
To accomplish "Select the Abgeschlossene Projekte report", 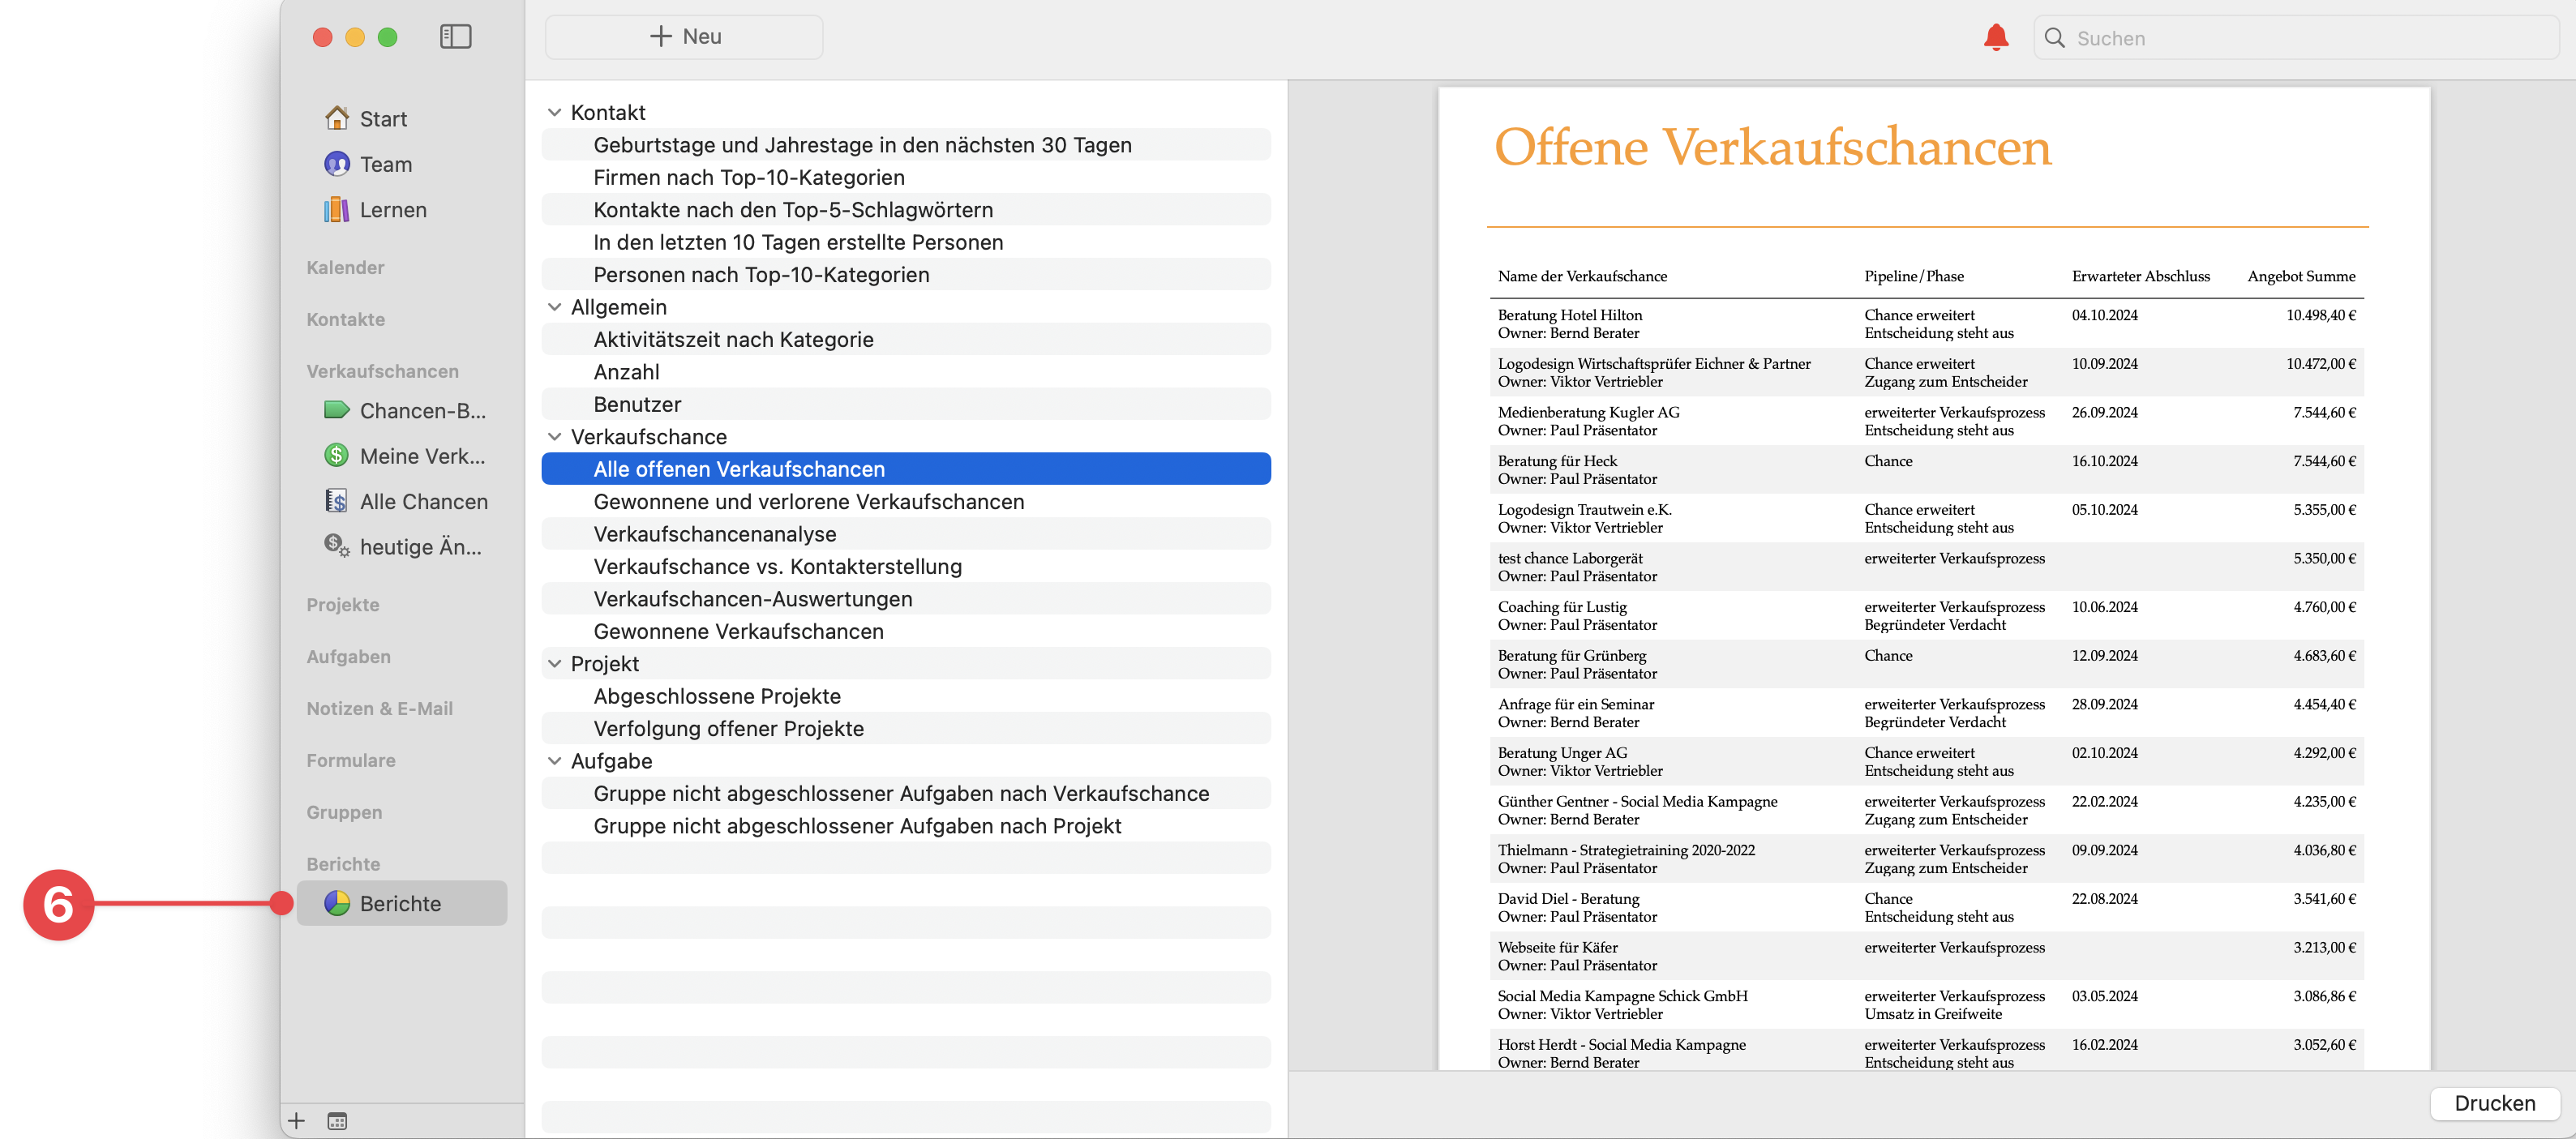I will [906, 696].
